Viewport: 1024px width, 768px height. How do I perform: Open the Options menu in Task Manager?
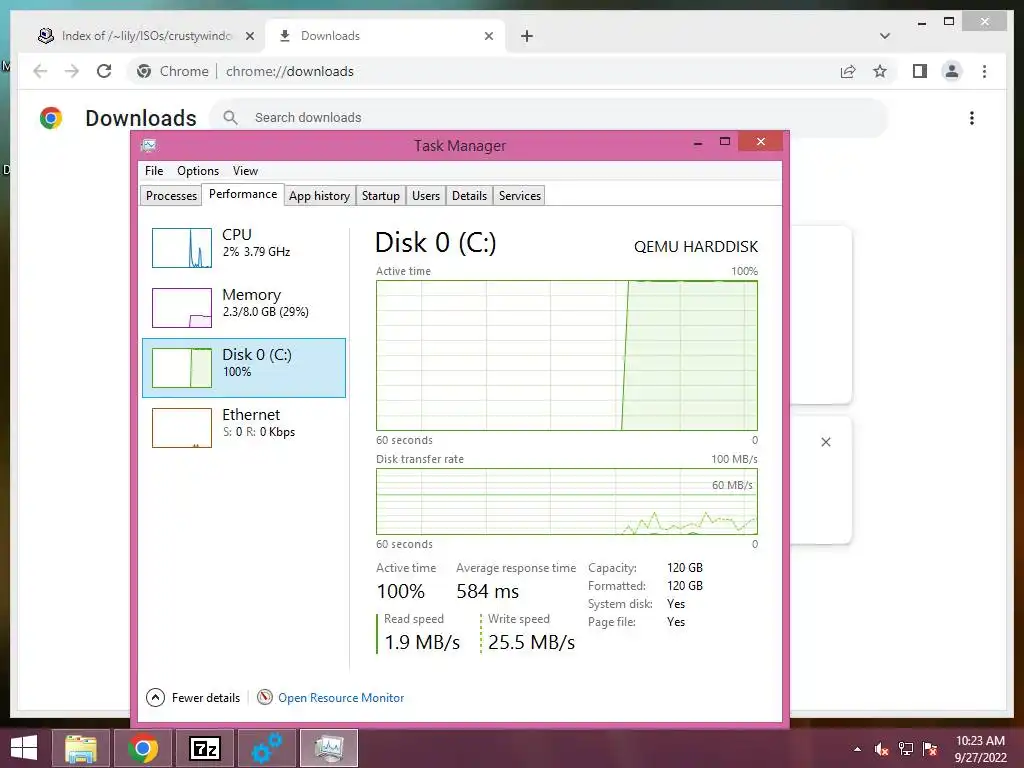(x=198, y=171)
